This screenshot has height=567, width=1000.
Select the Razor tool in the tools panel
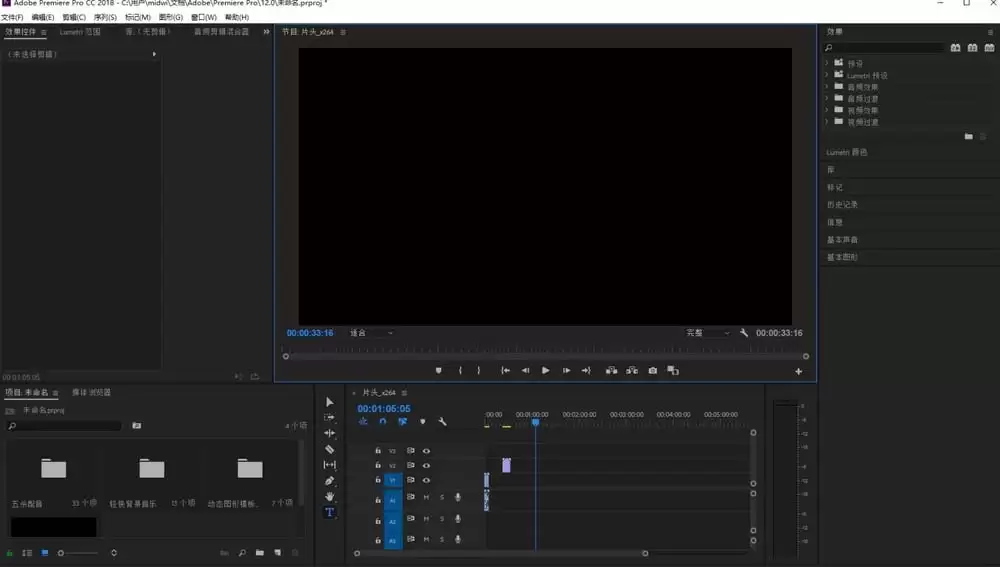point(330,449)
